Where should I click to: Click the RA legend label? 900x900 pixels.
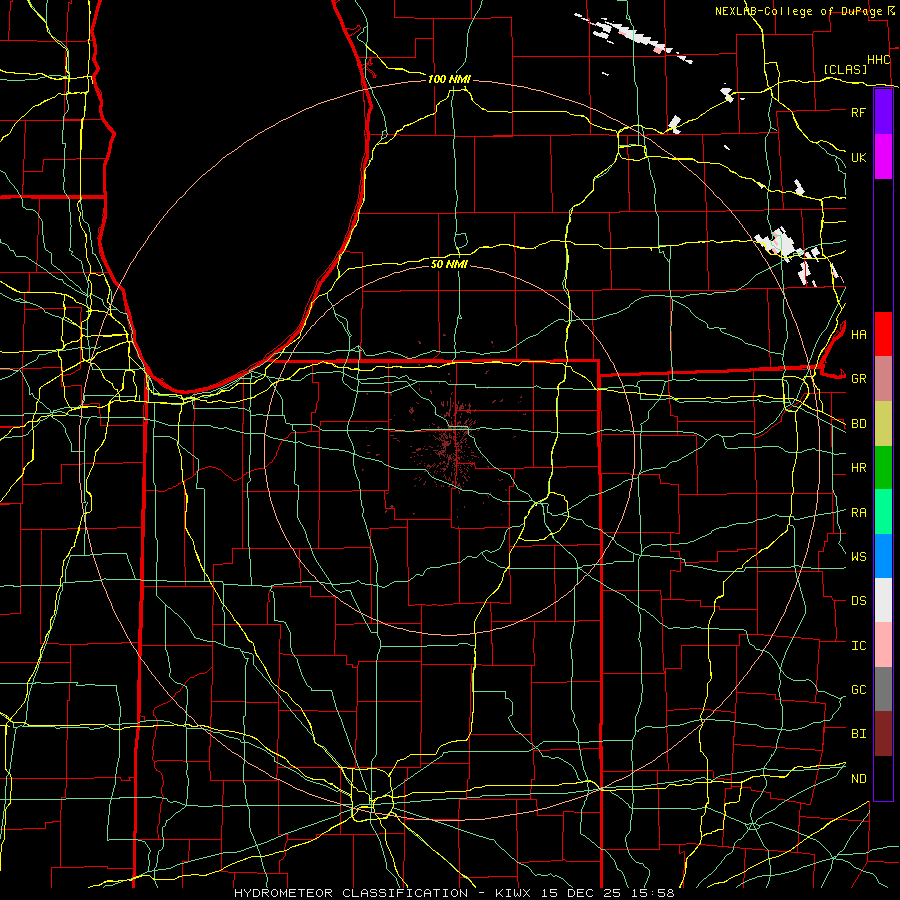tap(858, 513)
